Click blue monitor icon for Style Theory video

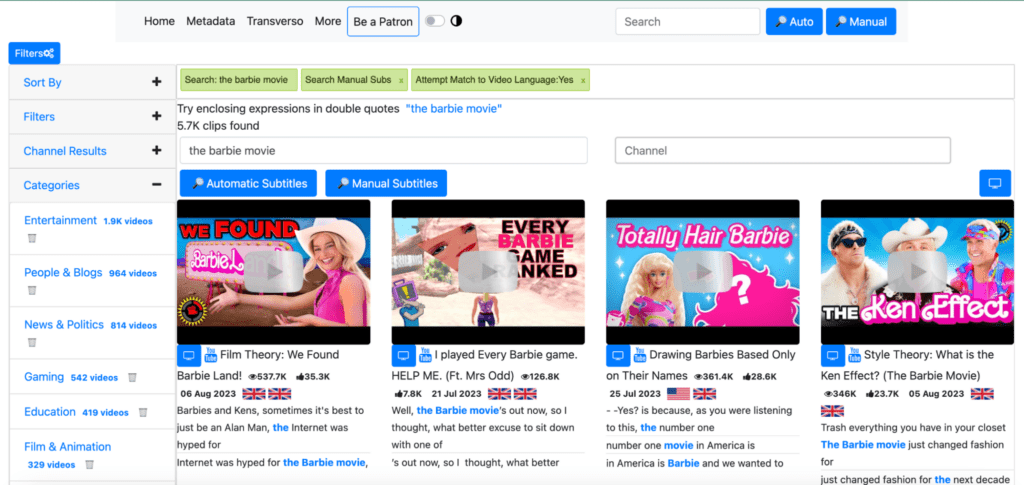tap(833, 356)
